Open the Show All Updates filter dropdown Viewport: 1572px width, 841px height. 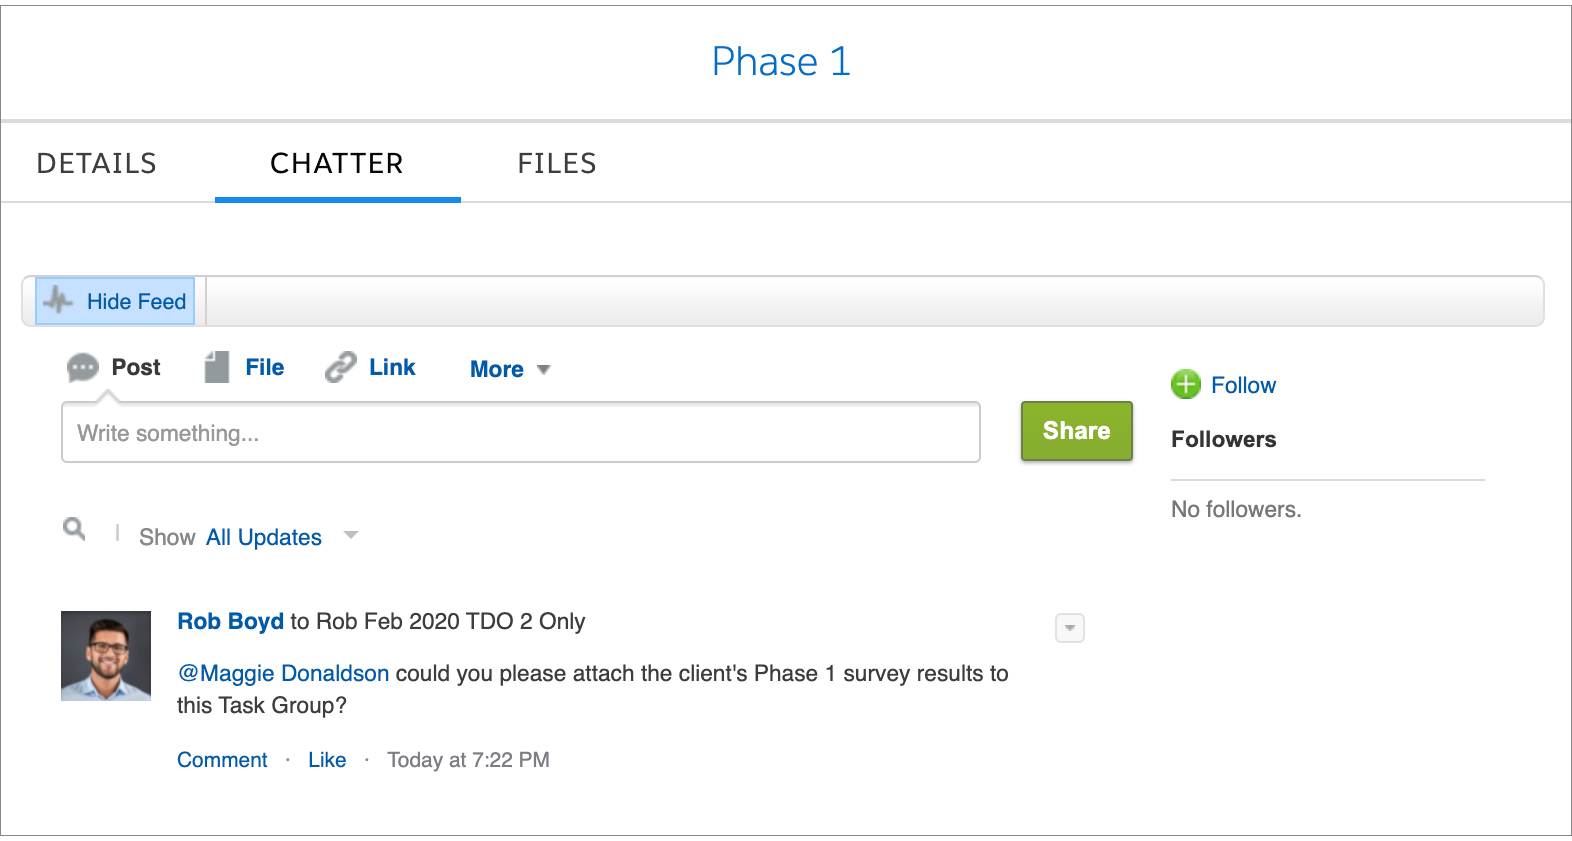[351, 535]
